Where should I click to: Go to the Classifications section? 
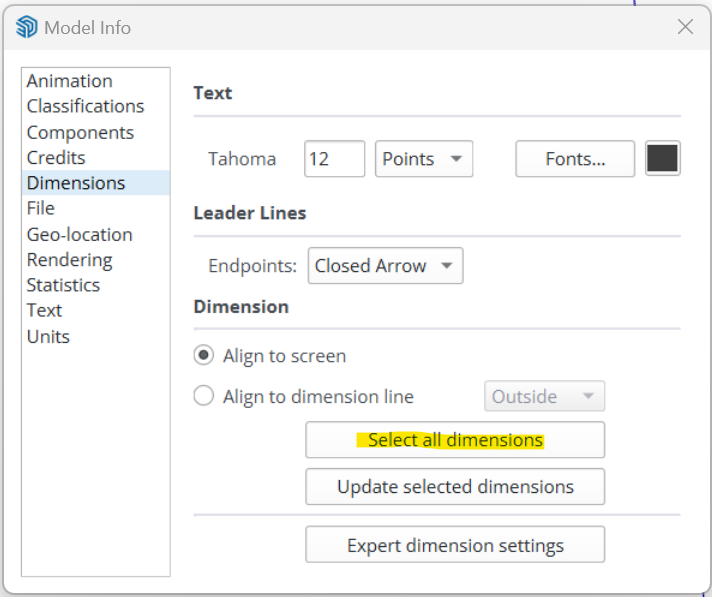coord(85,106)
